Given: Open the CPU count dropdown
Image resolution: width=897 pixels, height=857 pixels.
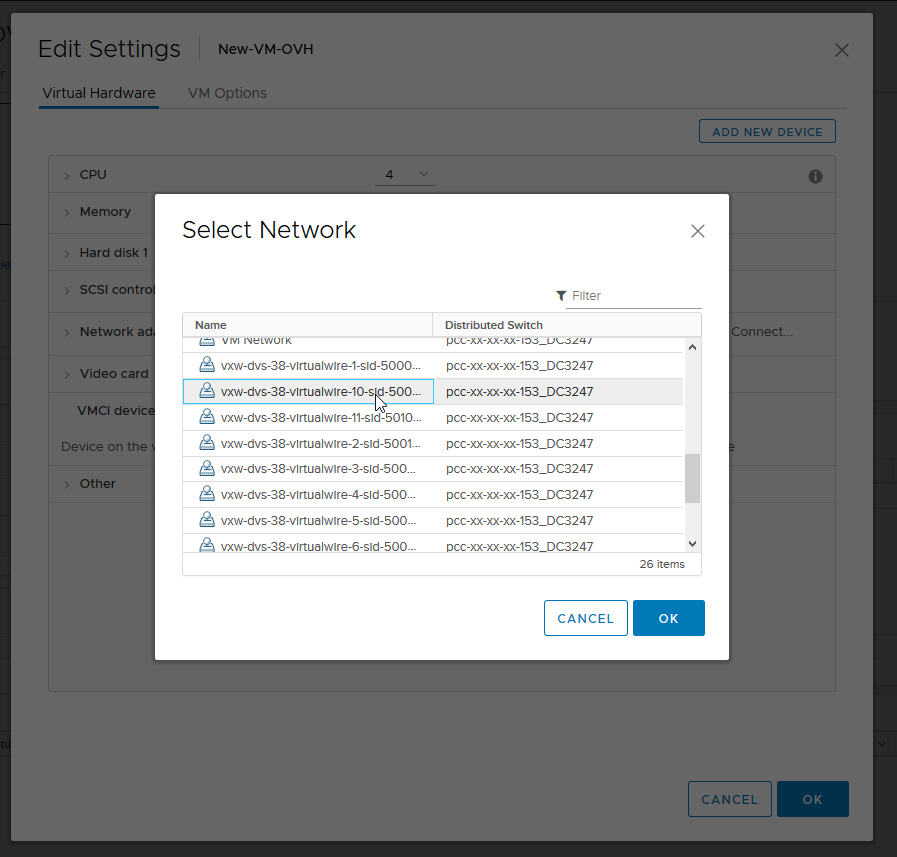Looking at the screenshot, I should pos(405,173).
